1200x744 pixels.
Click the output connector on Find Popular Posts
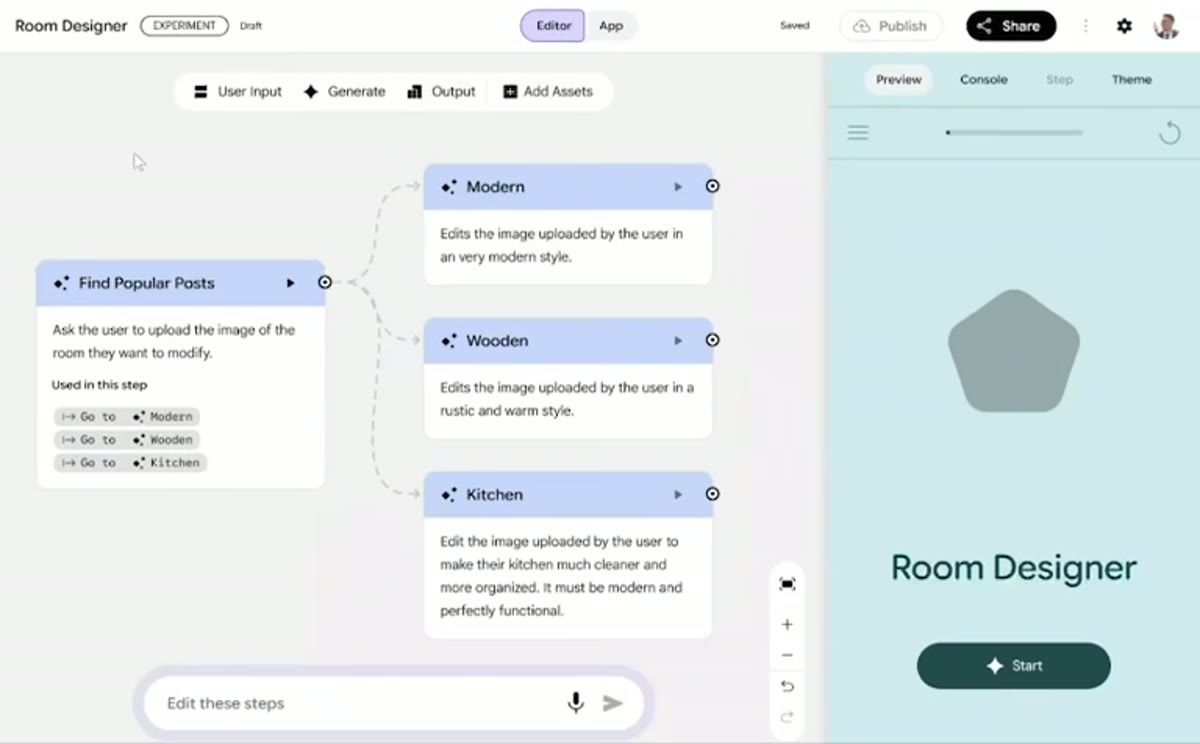pyautogui.click(x=325, y=283)
